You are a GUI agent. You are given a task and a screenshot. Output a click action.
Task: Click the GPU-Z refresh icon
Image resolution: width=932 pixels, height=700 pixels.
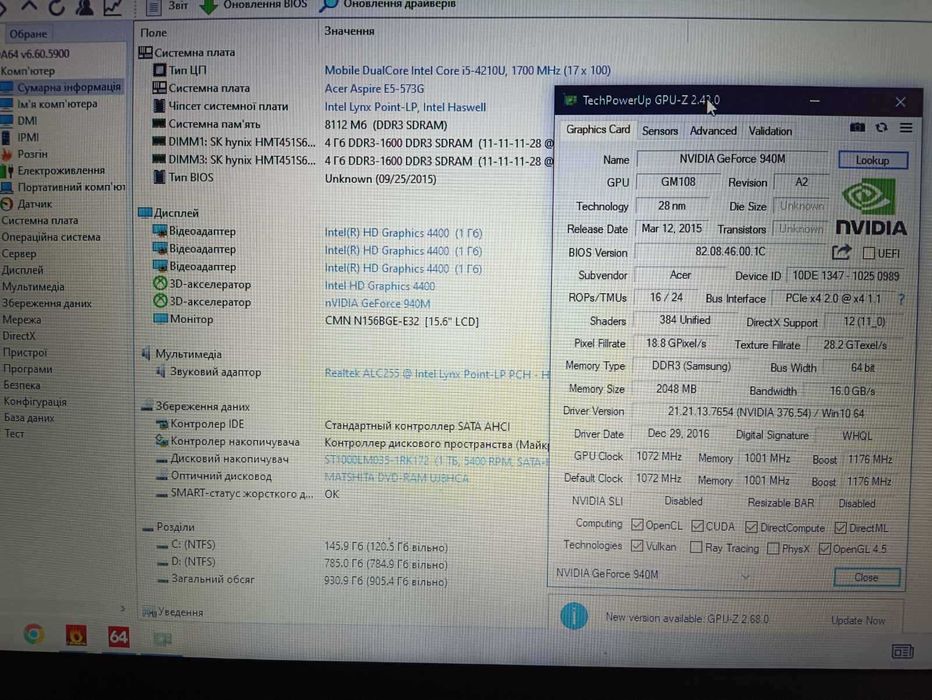881,128
